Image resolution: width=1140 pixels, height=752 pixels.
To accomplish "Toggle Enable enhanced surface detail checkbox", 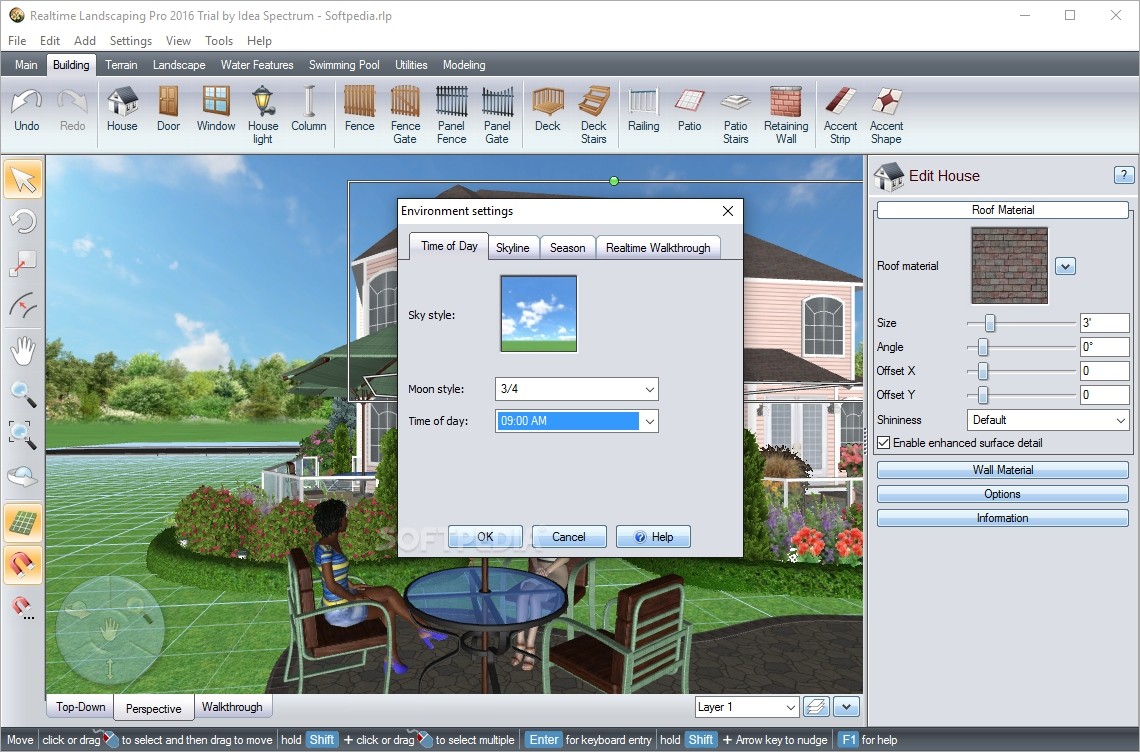I will (x=884, y=443).
